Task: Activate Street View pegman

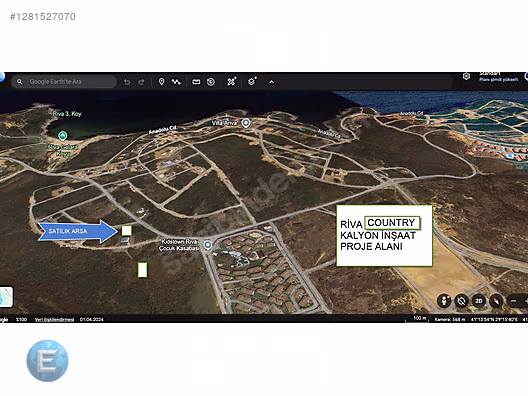Action: click(x=444, y=300)
